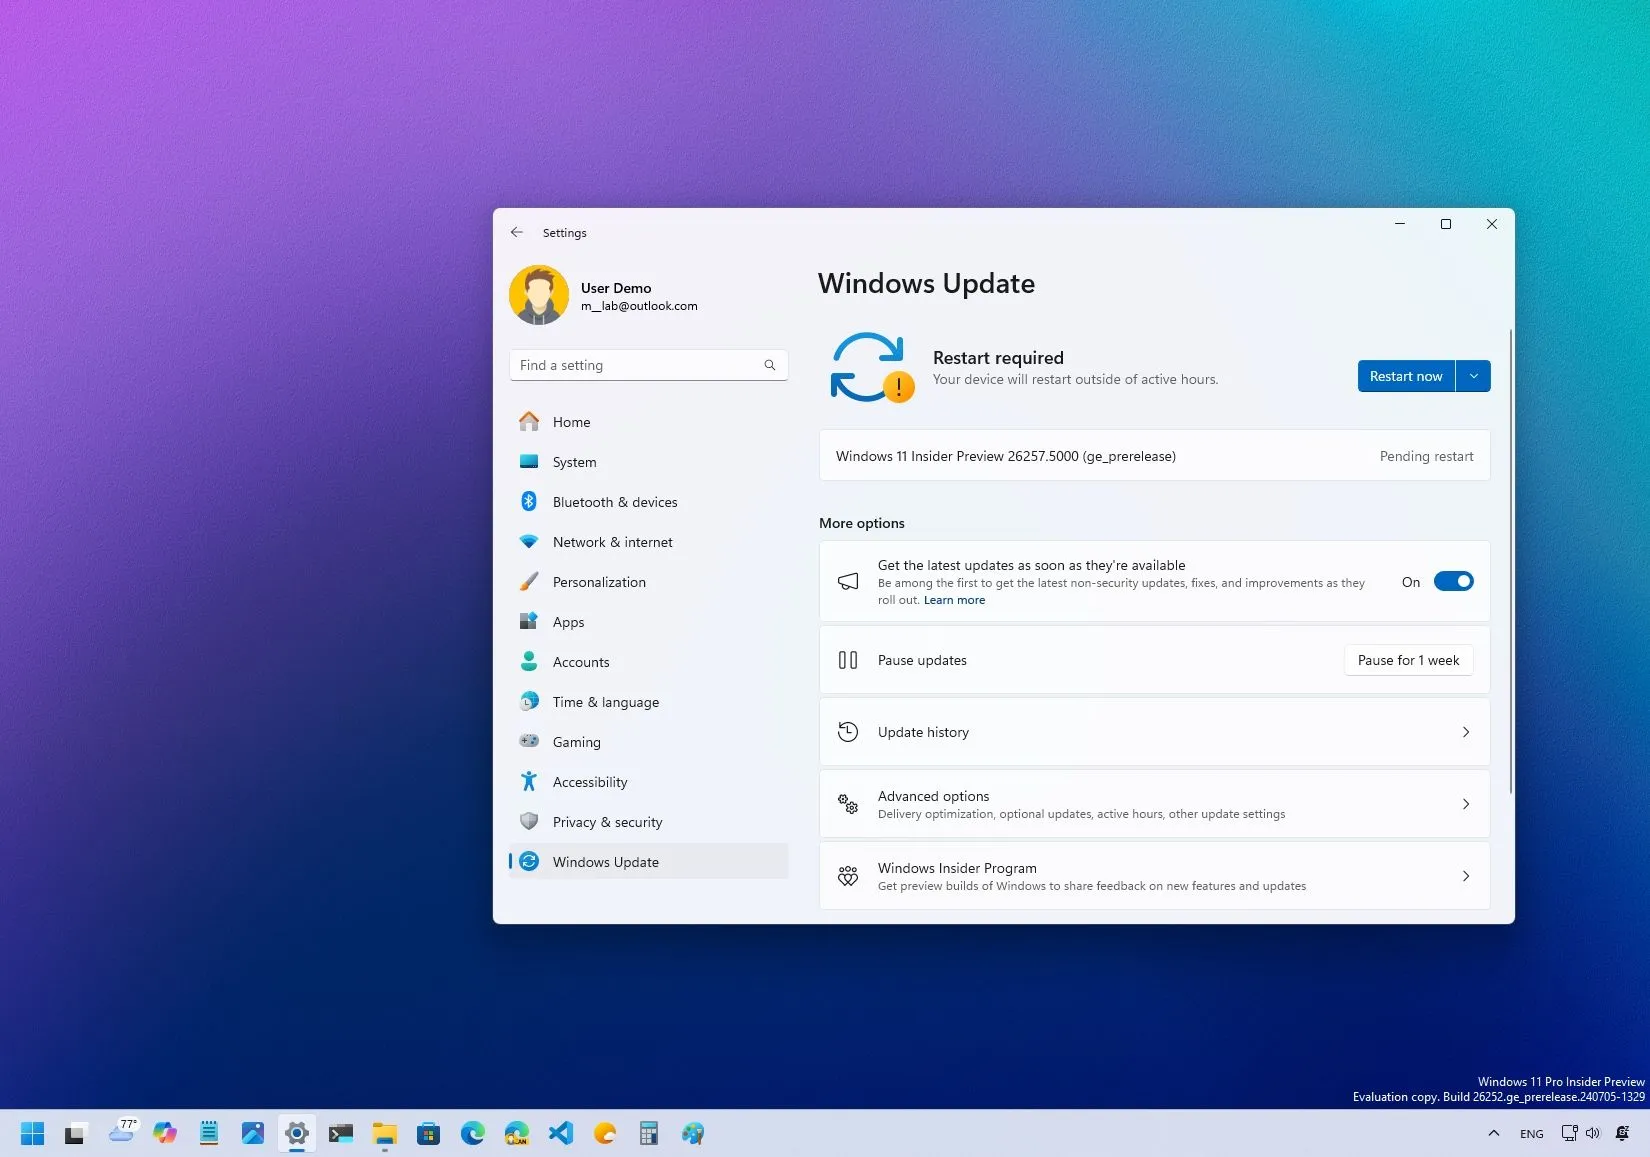Expand the Advanced options chevron

1465,803
